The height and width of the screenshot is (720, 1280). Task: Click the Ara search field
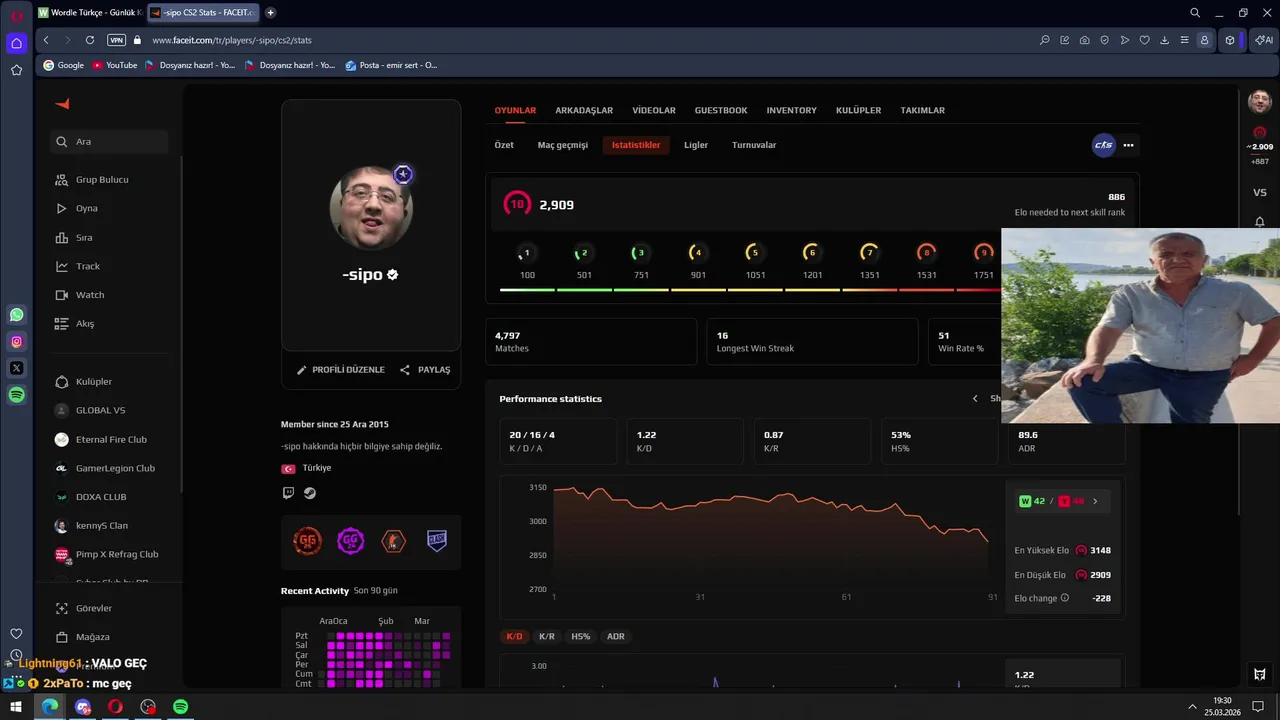point(109,142)
